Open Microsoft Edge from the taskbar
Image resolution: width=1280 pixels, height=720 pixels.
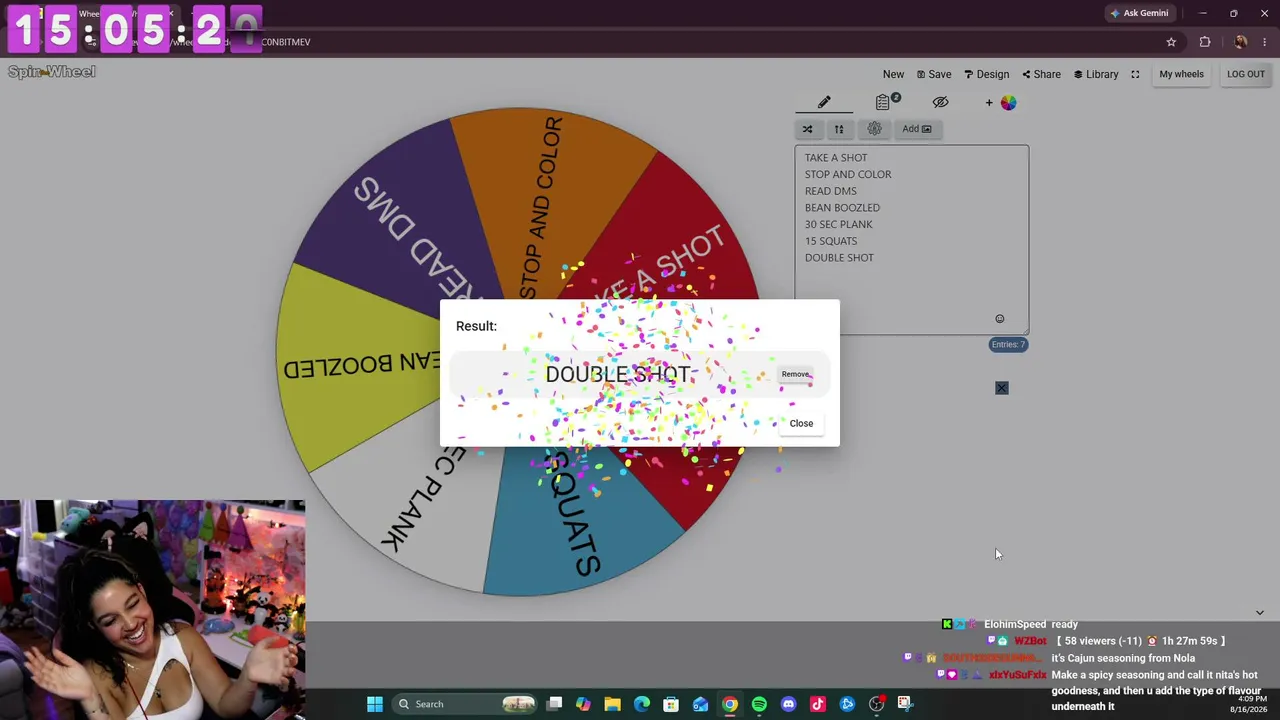pos(642,704)
